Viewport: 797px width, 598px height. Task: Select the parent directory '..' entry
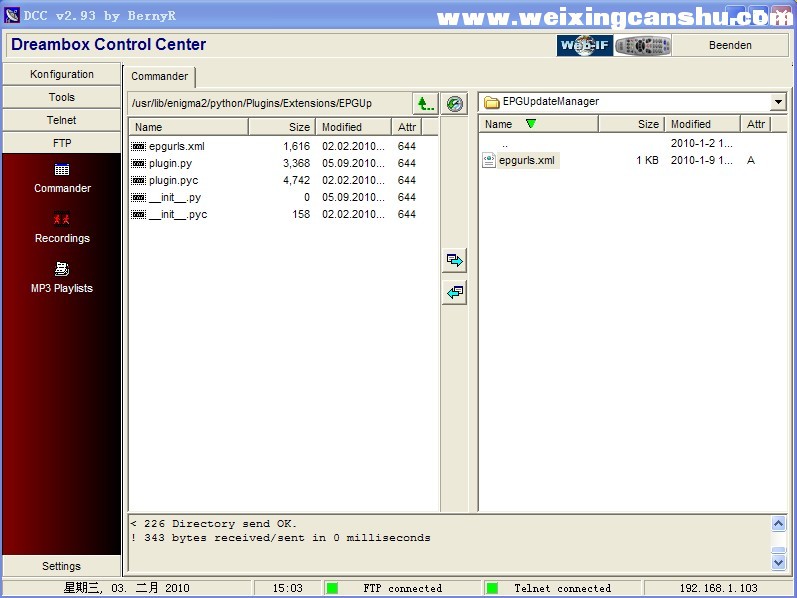505,144
